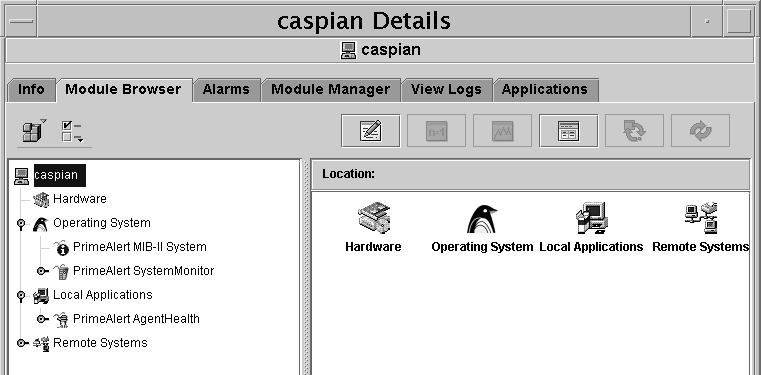
Task: Open the checklist options dropdown icon
Action: pos(72,131)
